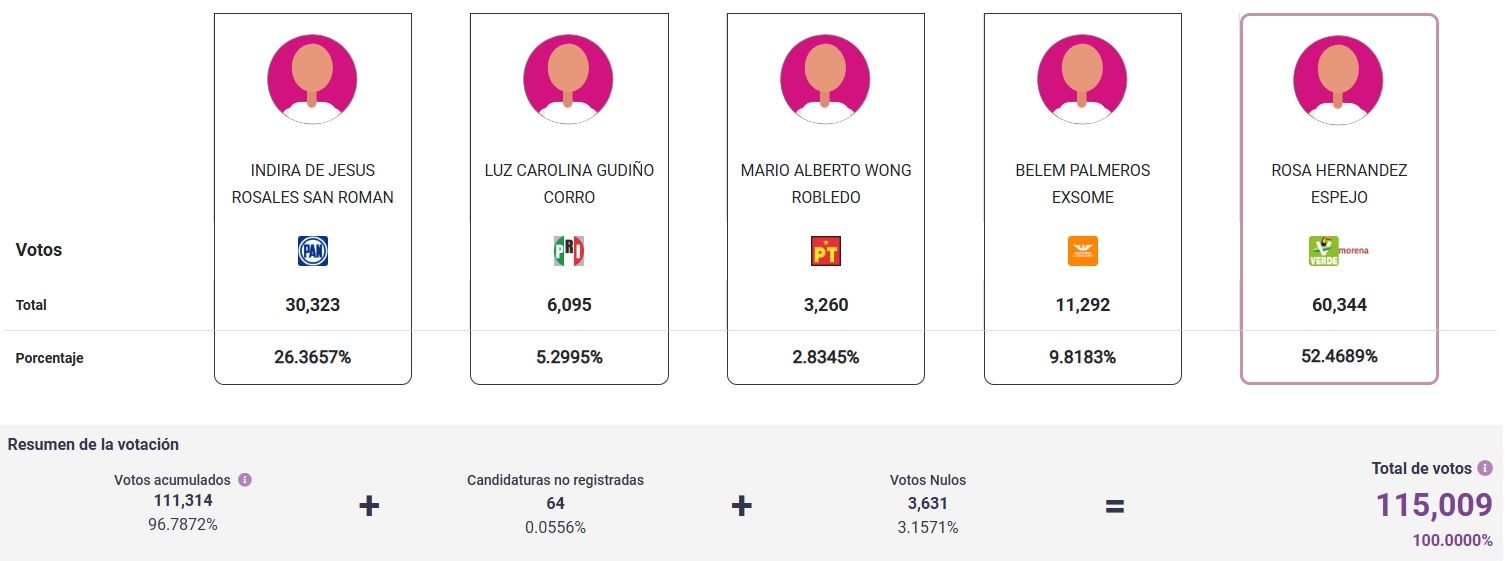Click the 60,344 total votes figure
Image resolution: width=1505 pixels, height=561 pixels.
point(1339,305)
